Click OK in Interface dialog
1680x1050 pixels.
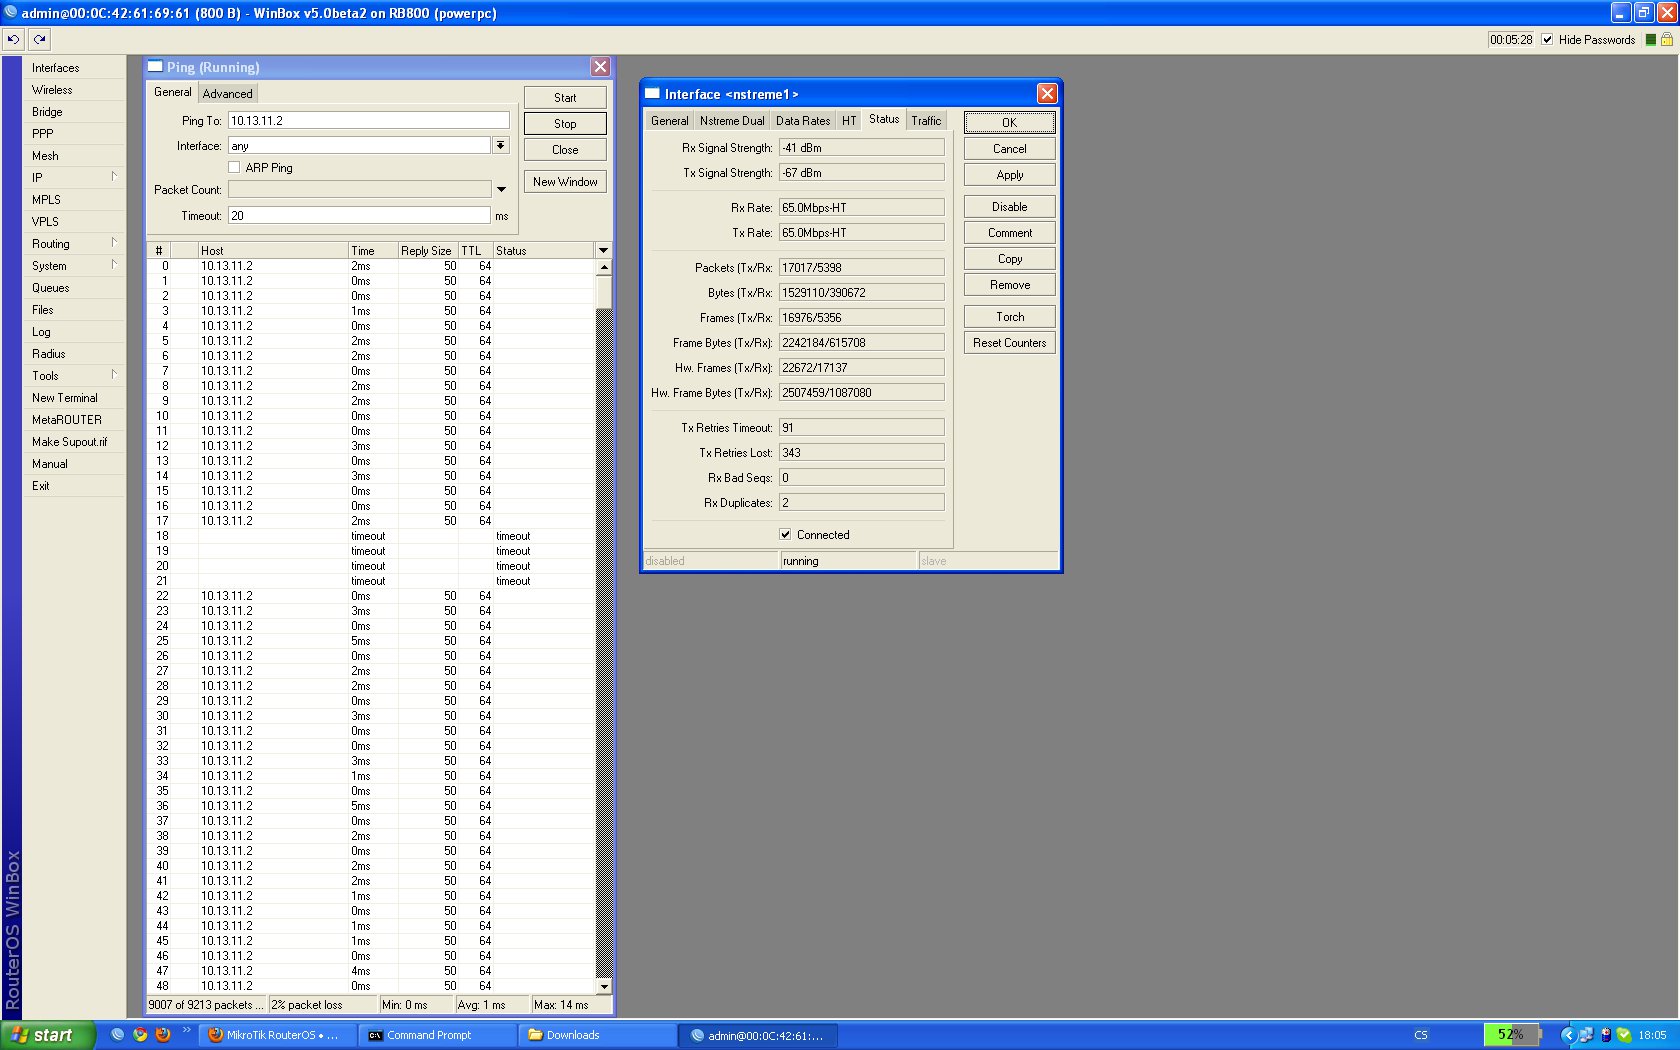[x=1010, y=123]
